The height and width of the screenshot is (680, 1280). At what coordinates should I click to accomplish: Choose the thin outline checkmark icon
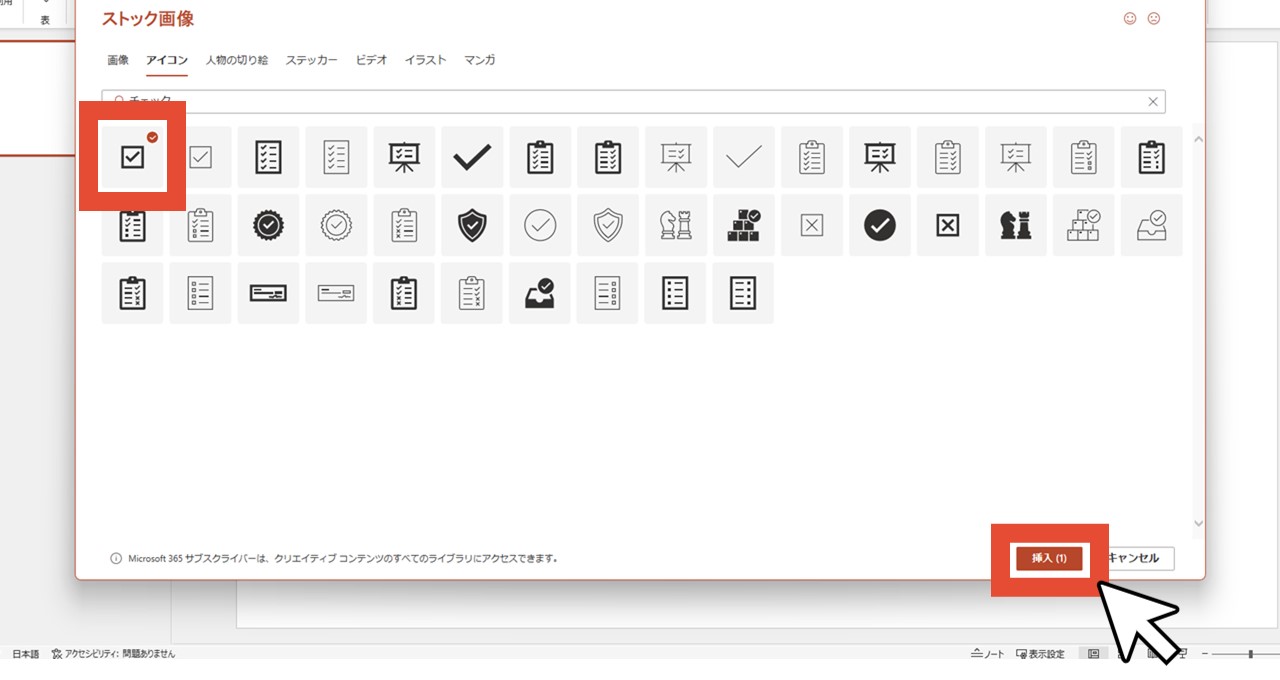click(x=744, y=157)
